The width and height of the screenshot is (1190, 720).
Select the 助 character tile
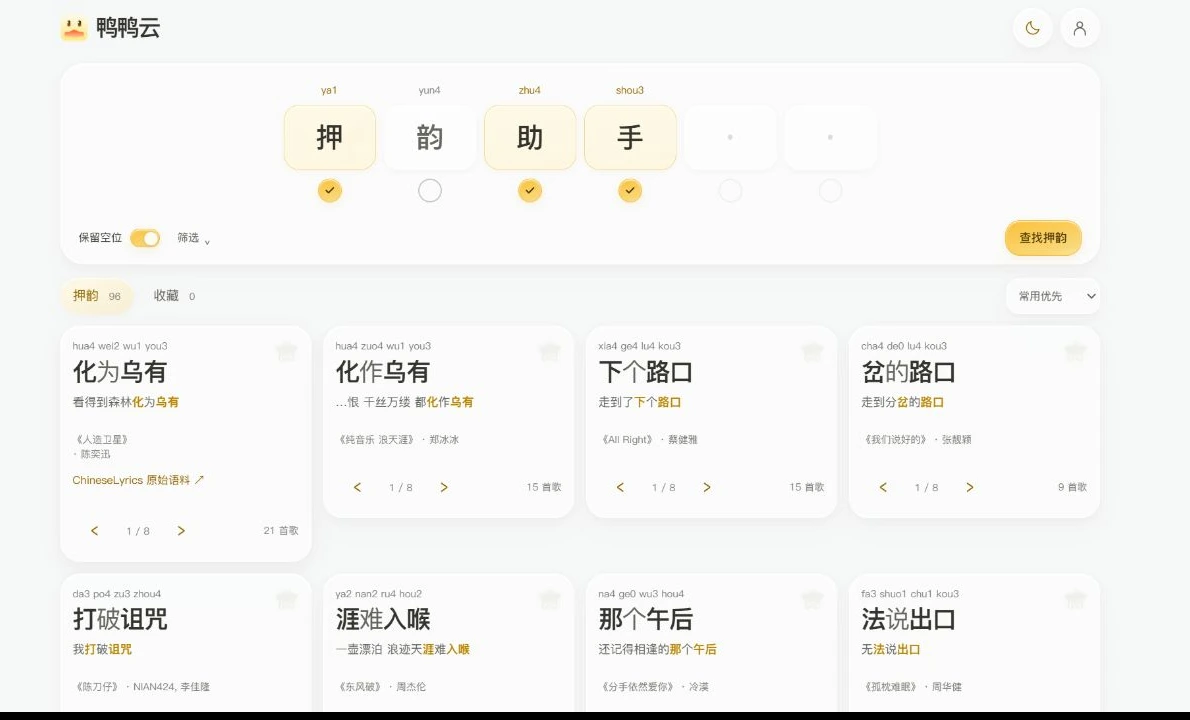[x=530, y=137]
